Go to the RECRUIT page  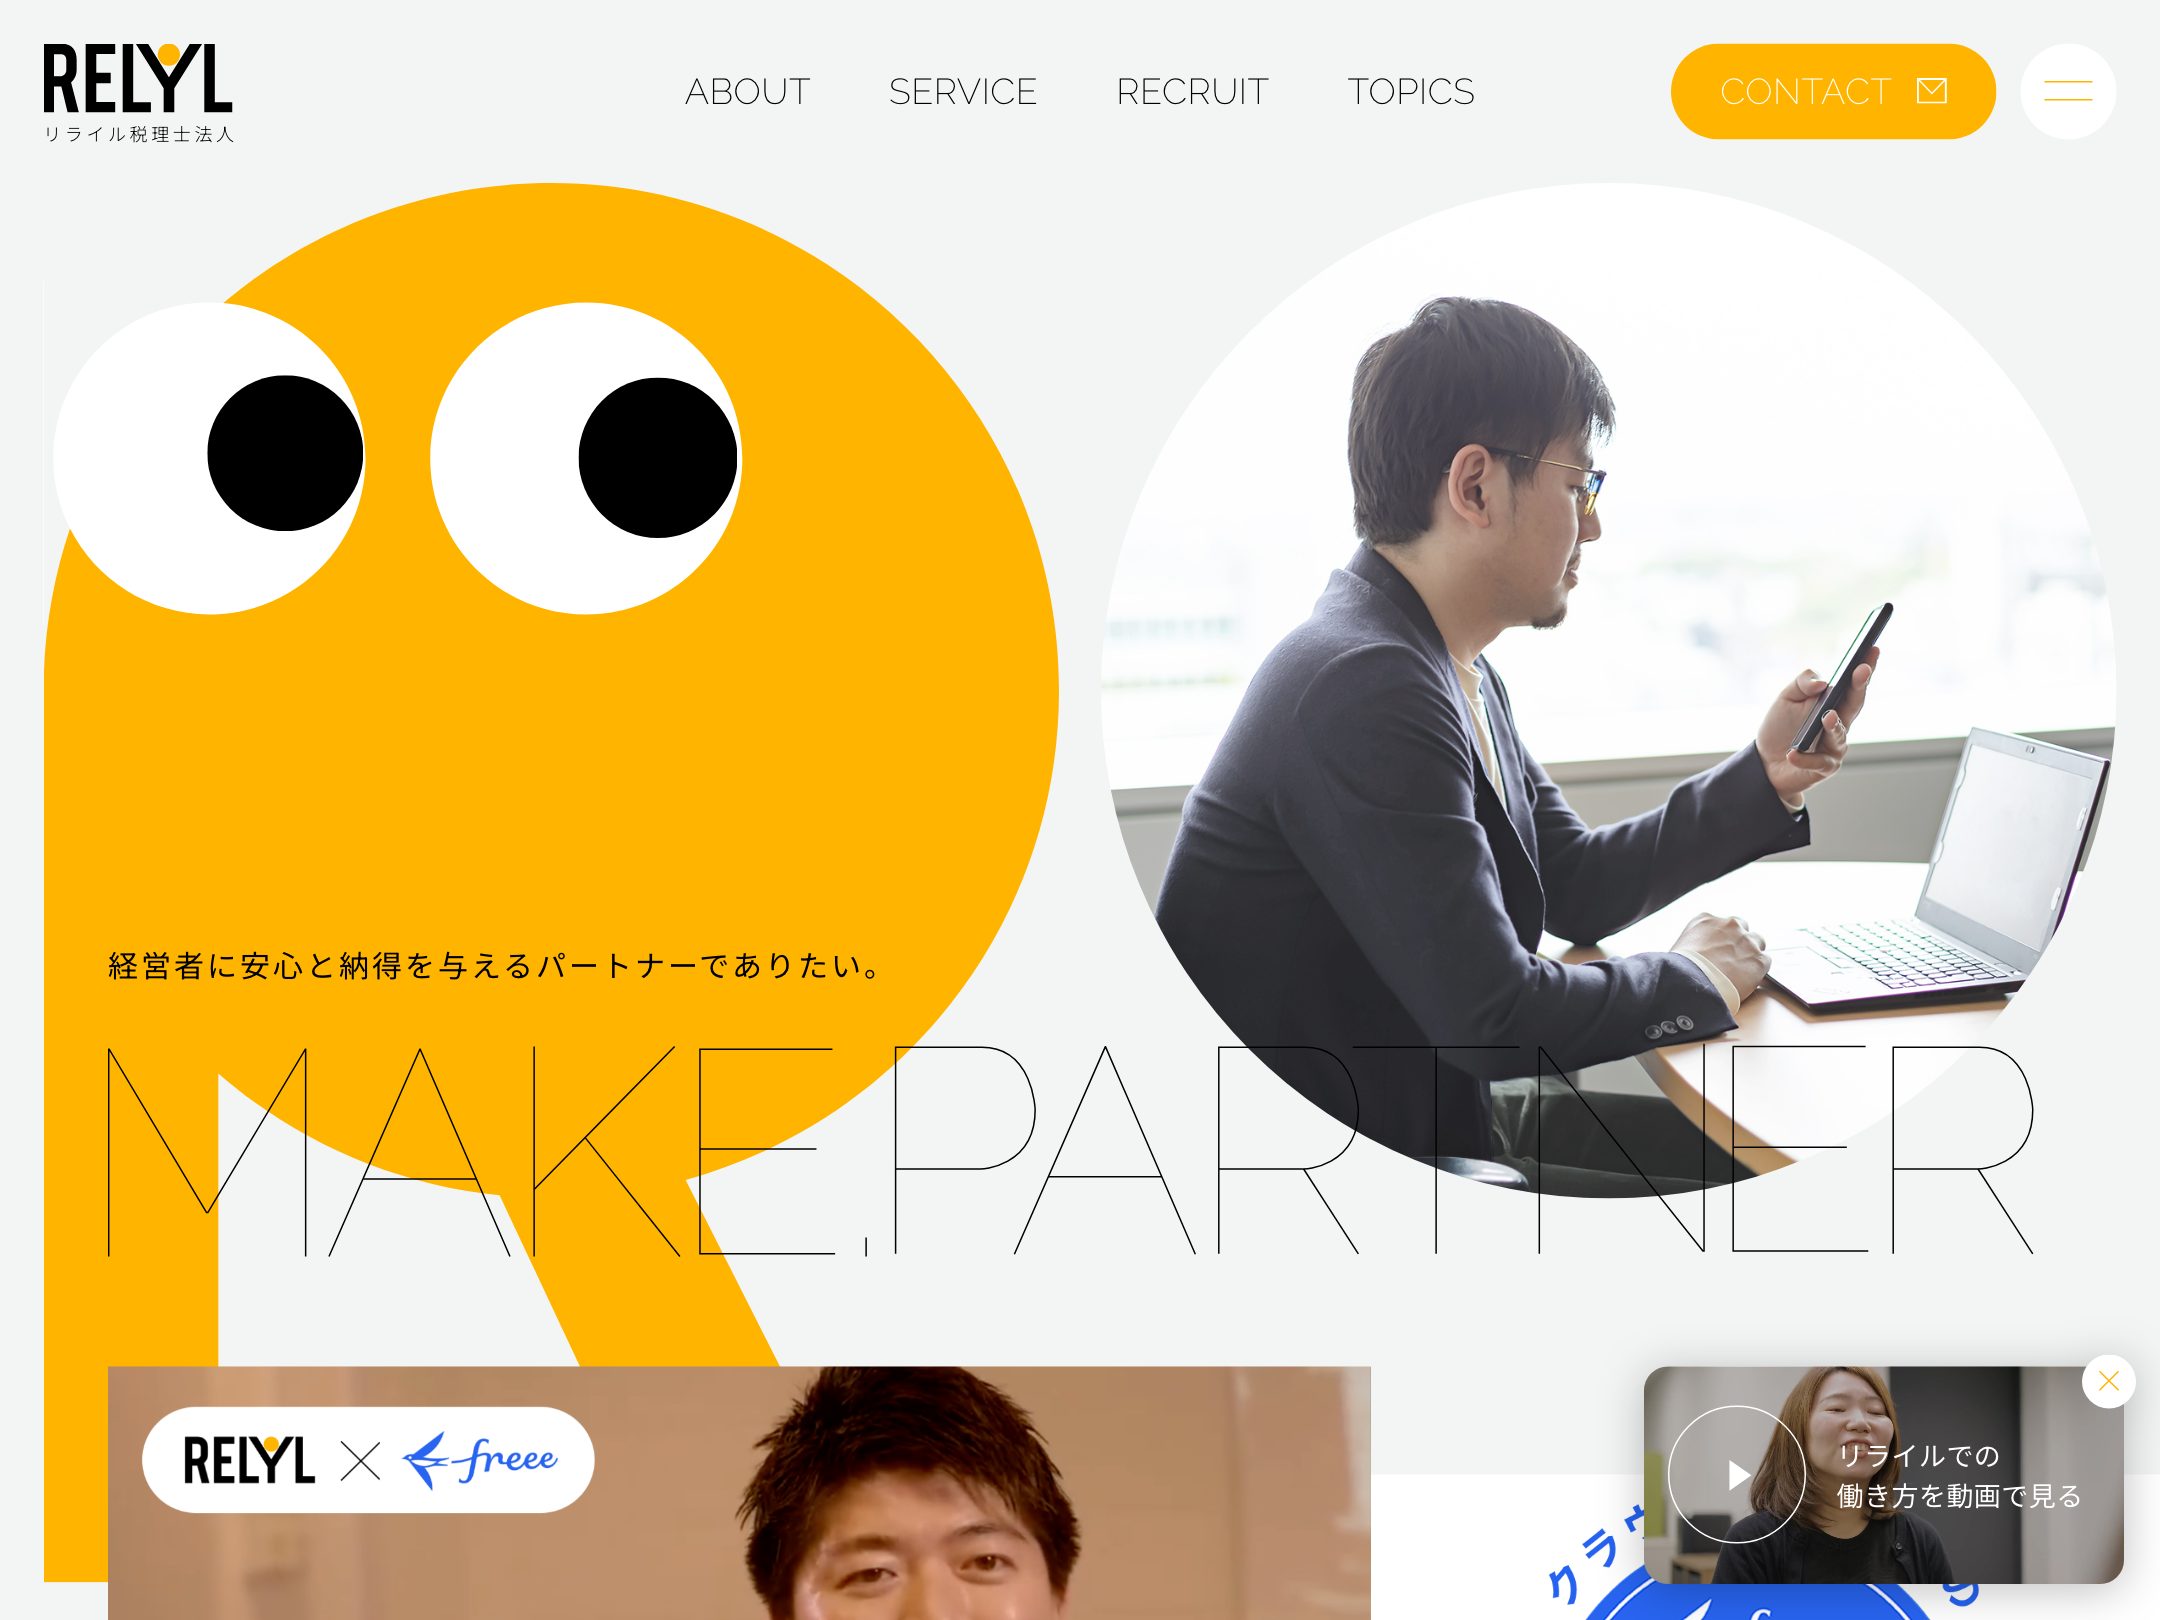pyautogui.click(x=1192, y=92)
